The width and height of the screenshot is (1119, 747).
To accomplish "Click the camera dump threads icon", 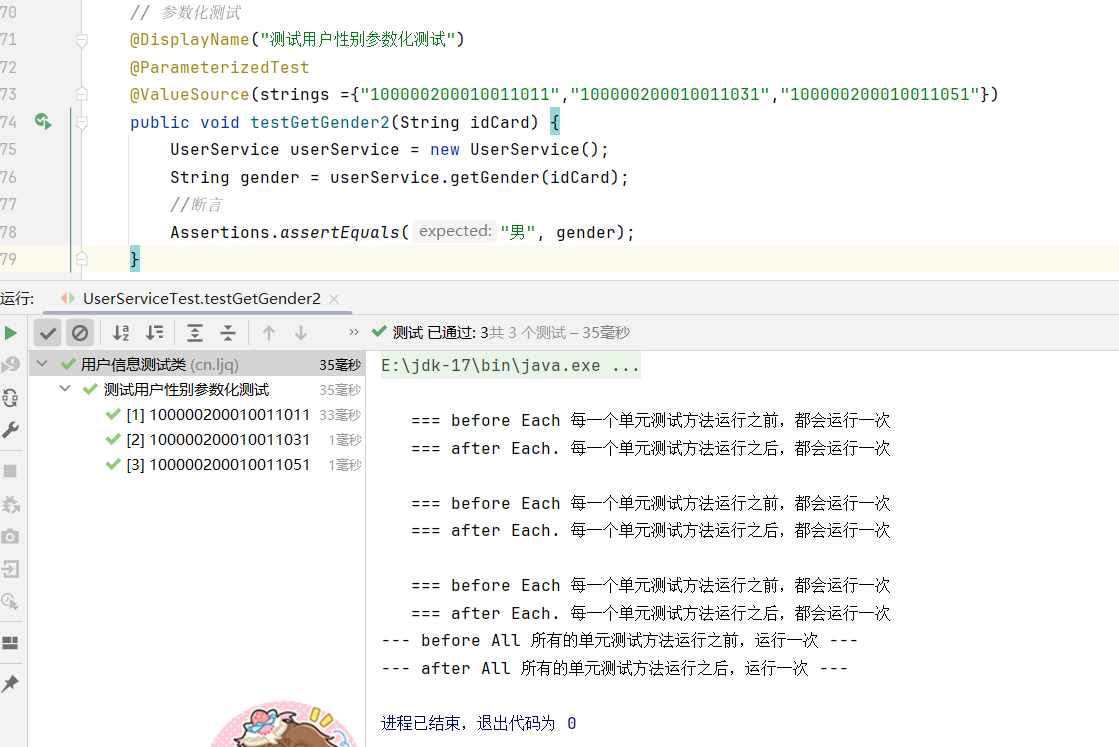I will (10, 537).
